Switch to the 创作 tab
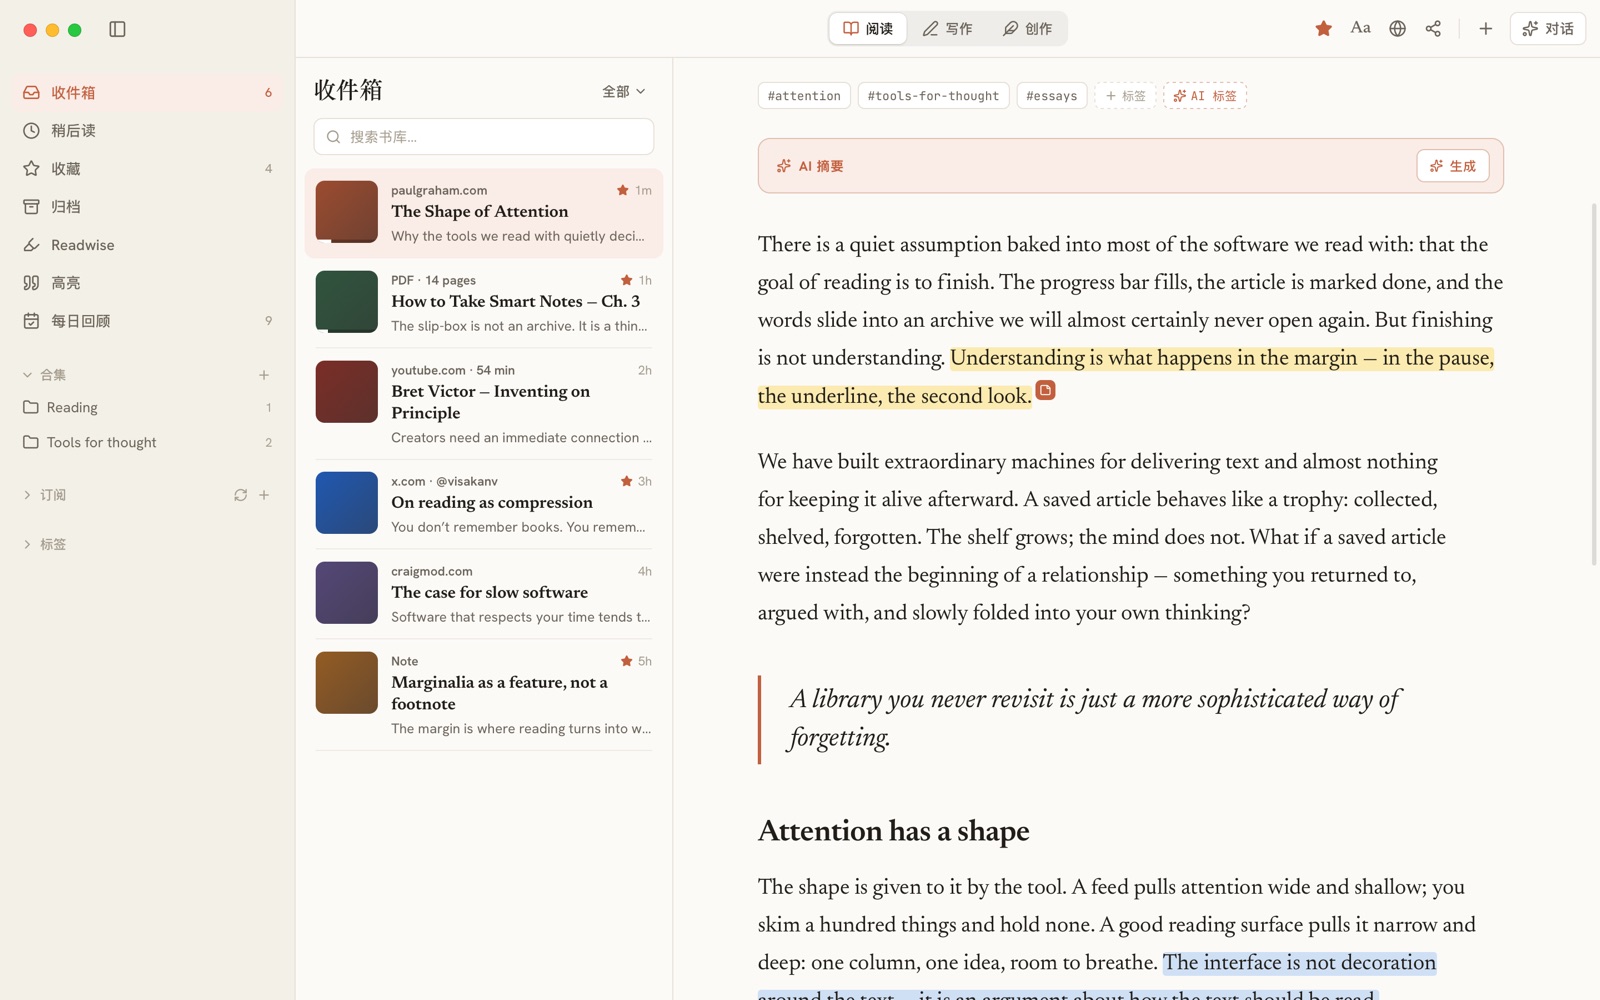The width and height of the screenshot is (1600, 1000). 1027,29
